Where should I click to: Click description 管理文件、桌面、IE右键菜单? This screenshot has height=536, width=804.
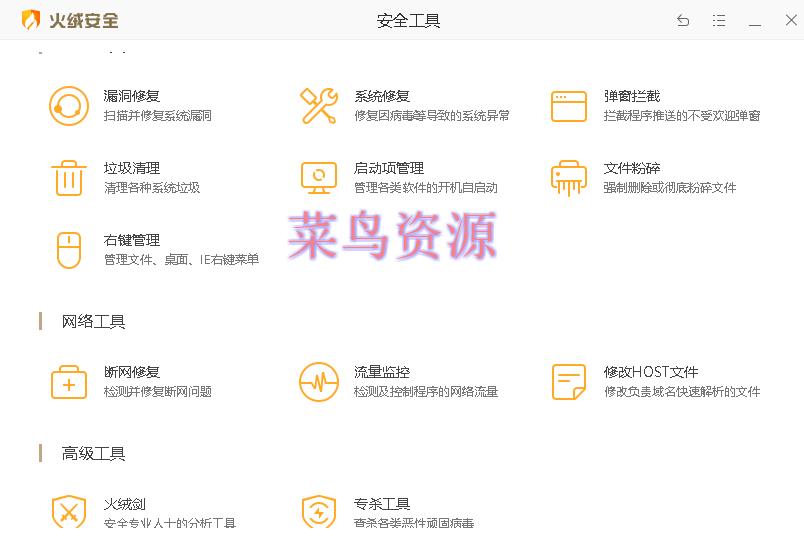(x=181, y=260)
